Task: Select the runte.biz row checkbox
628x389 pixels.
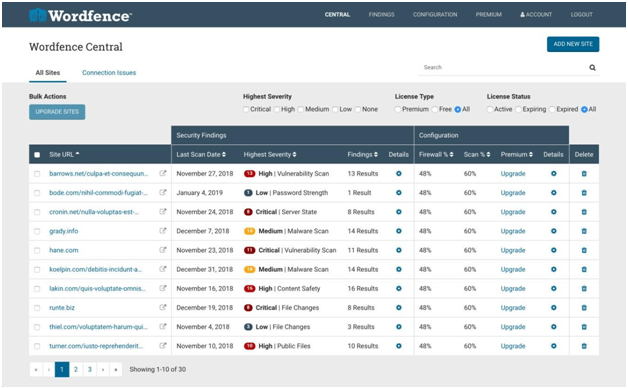Action: [37, 308]
